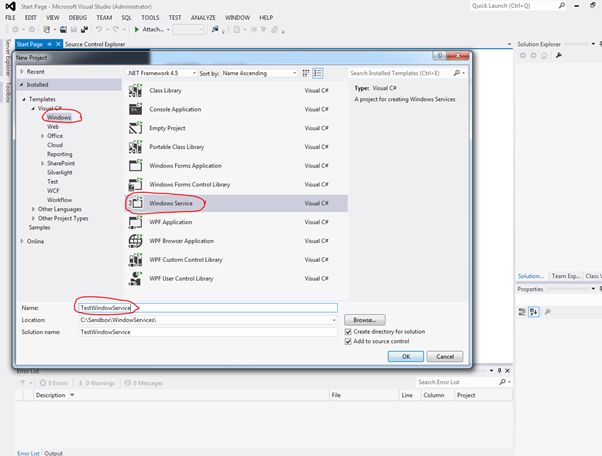Select the Silverlight tree item
602x456 pixels.
pyautogui.click(x=60, y=173)
